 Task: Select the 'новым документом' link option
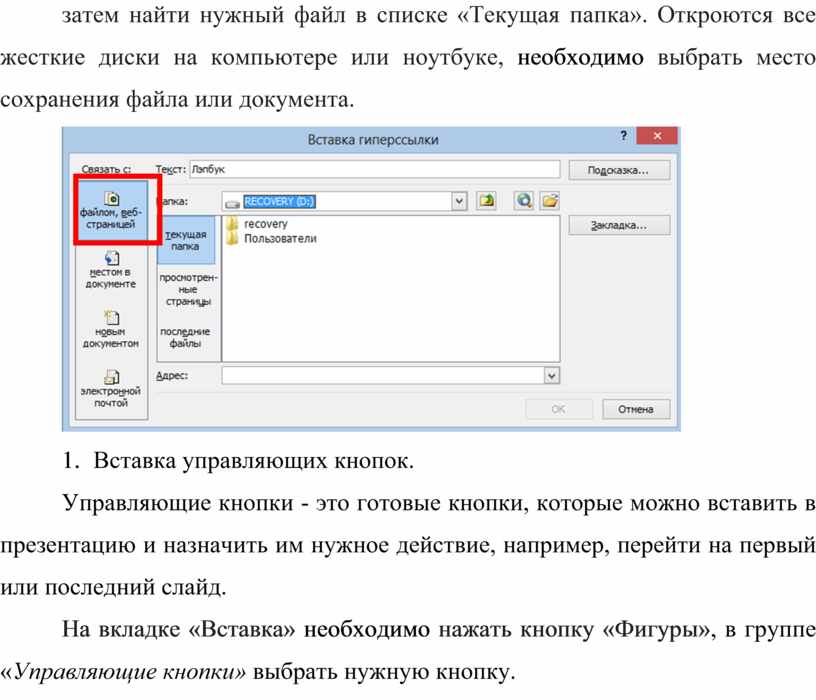pyautogui.click(x=110, y=330)
